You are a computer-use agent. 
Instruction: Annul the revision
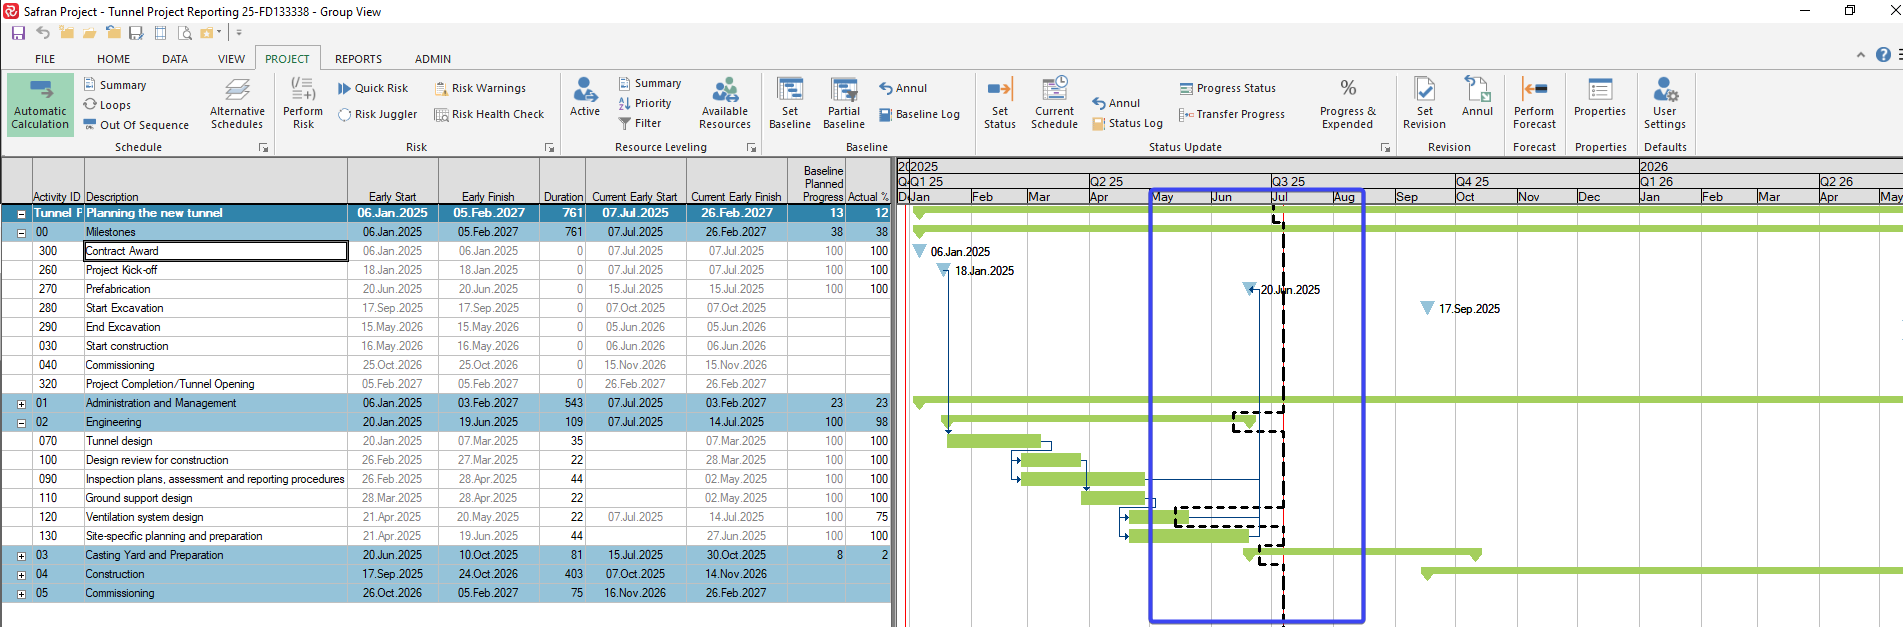1477,97
